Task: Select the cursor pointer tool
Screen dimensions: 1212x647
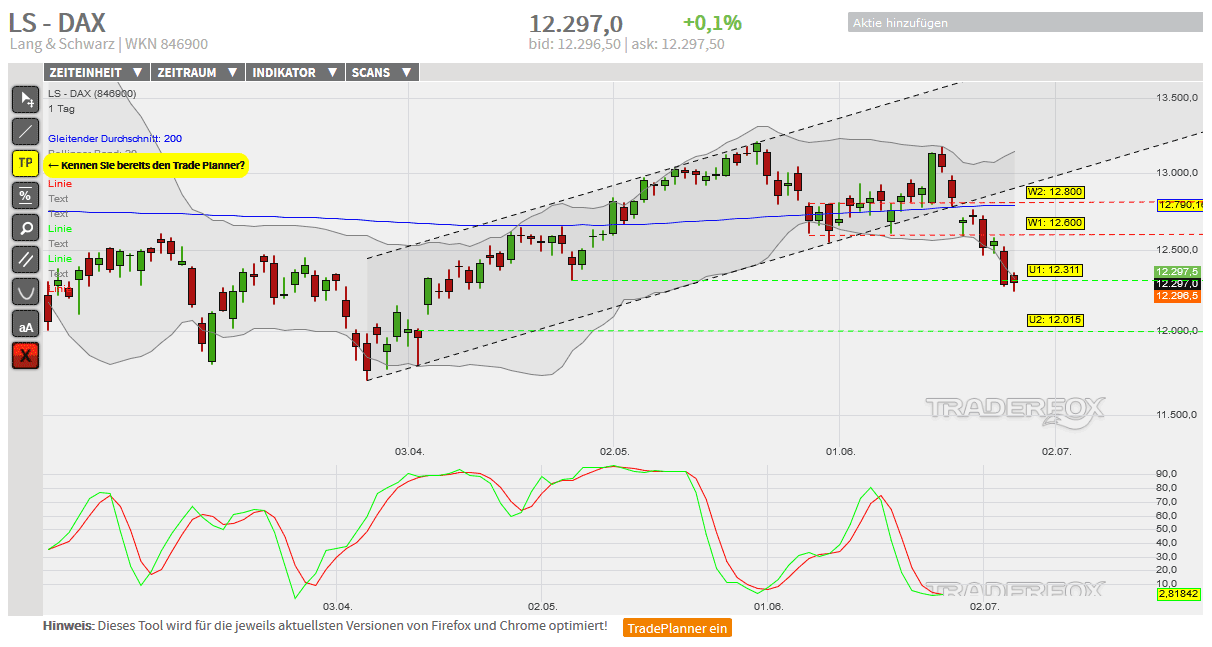Action: pos(26,99)
